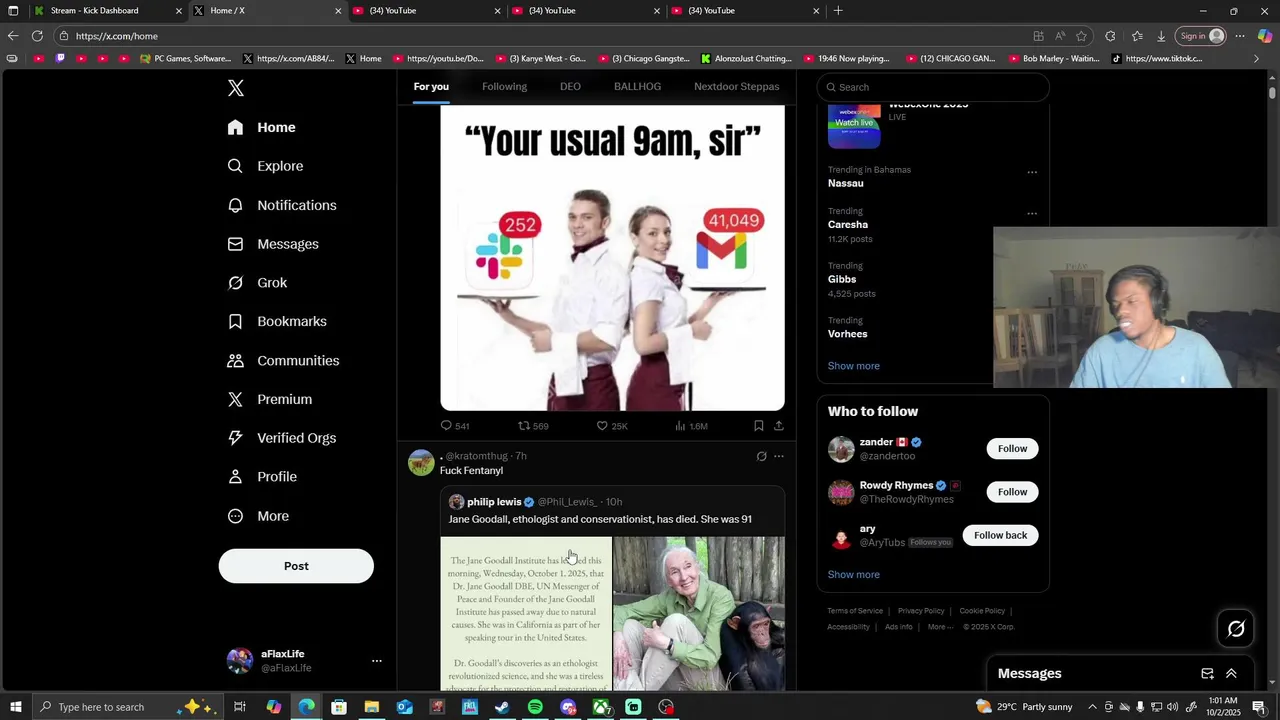1280x720 pixels.
Task: Open Explore from the X sidebar
Action: (265, 166)
